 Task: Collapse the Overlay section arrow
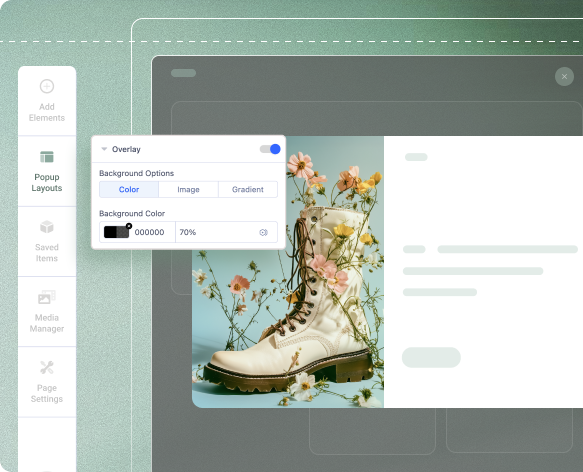pos(104,149)
